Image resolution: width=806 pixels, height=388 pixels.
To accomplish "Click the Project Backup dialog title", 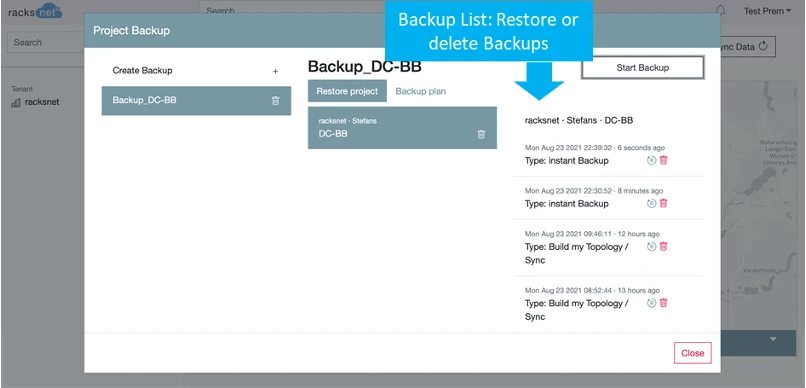I will pyautogui.click(x=131, y=30).
